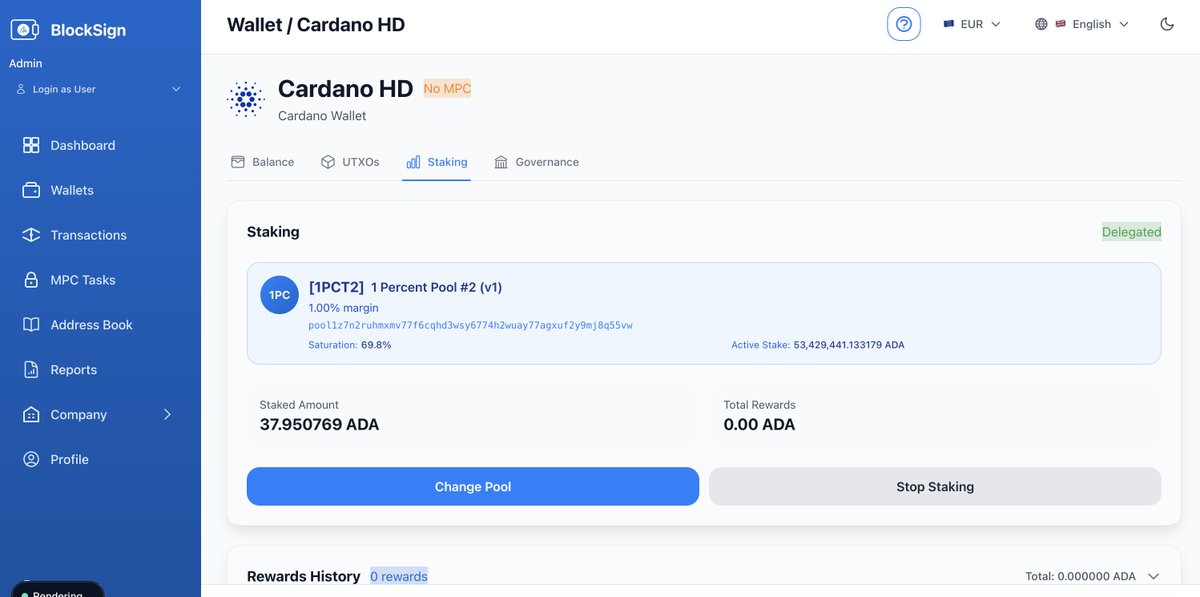
Task: Click the Profile user icon
Action: [x=31, y=460]
